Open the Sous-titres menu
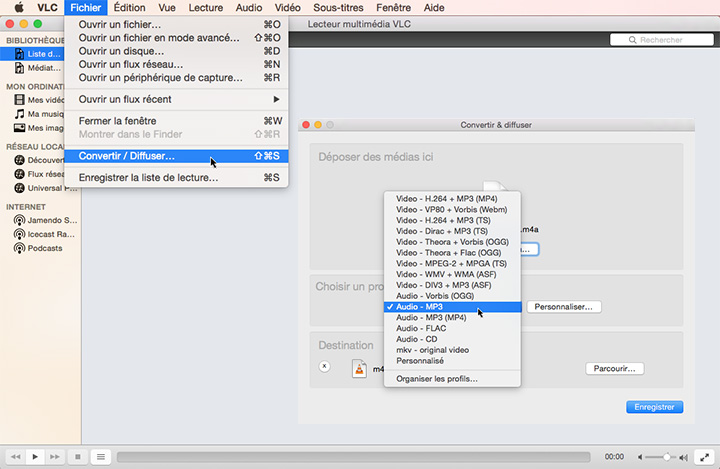This screenshot has width=720, height=469. (x=338, y=7)
